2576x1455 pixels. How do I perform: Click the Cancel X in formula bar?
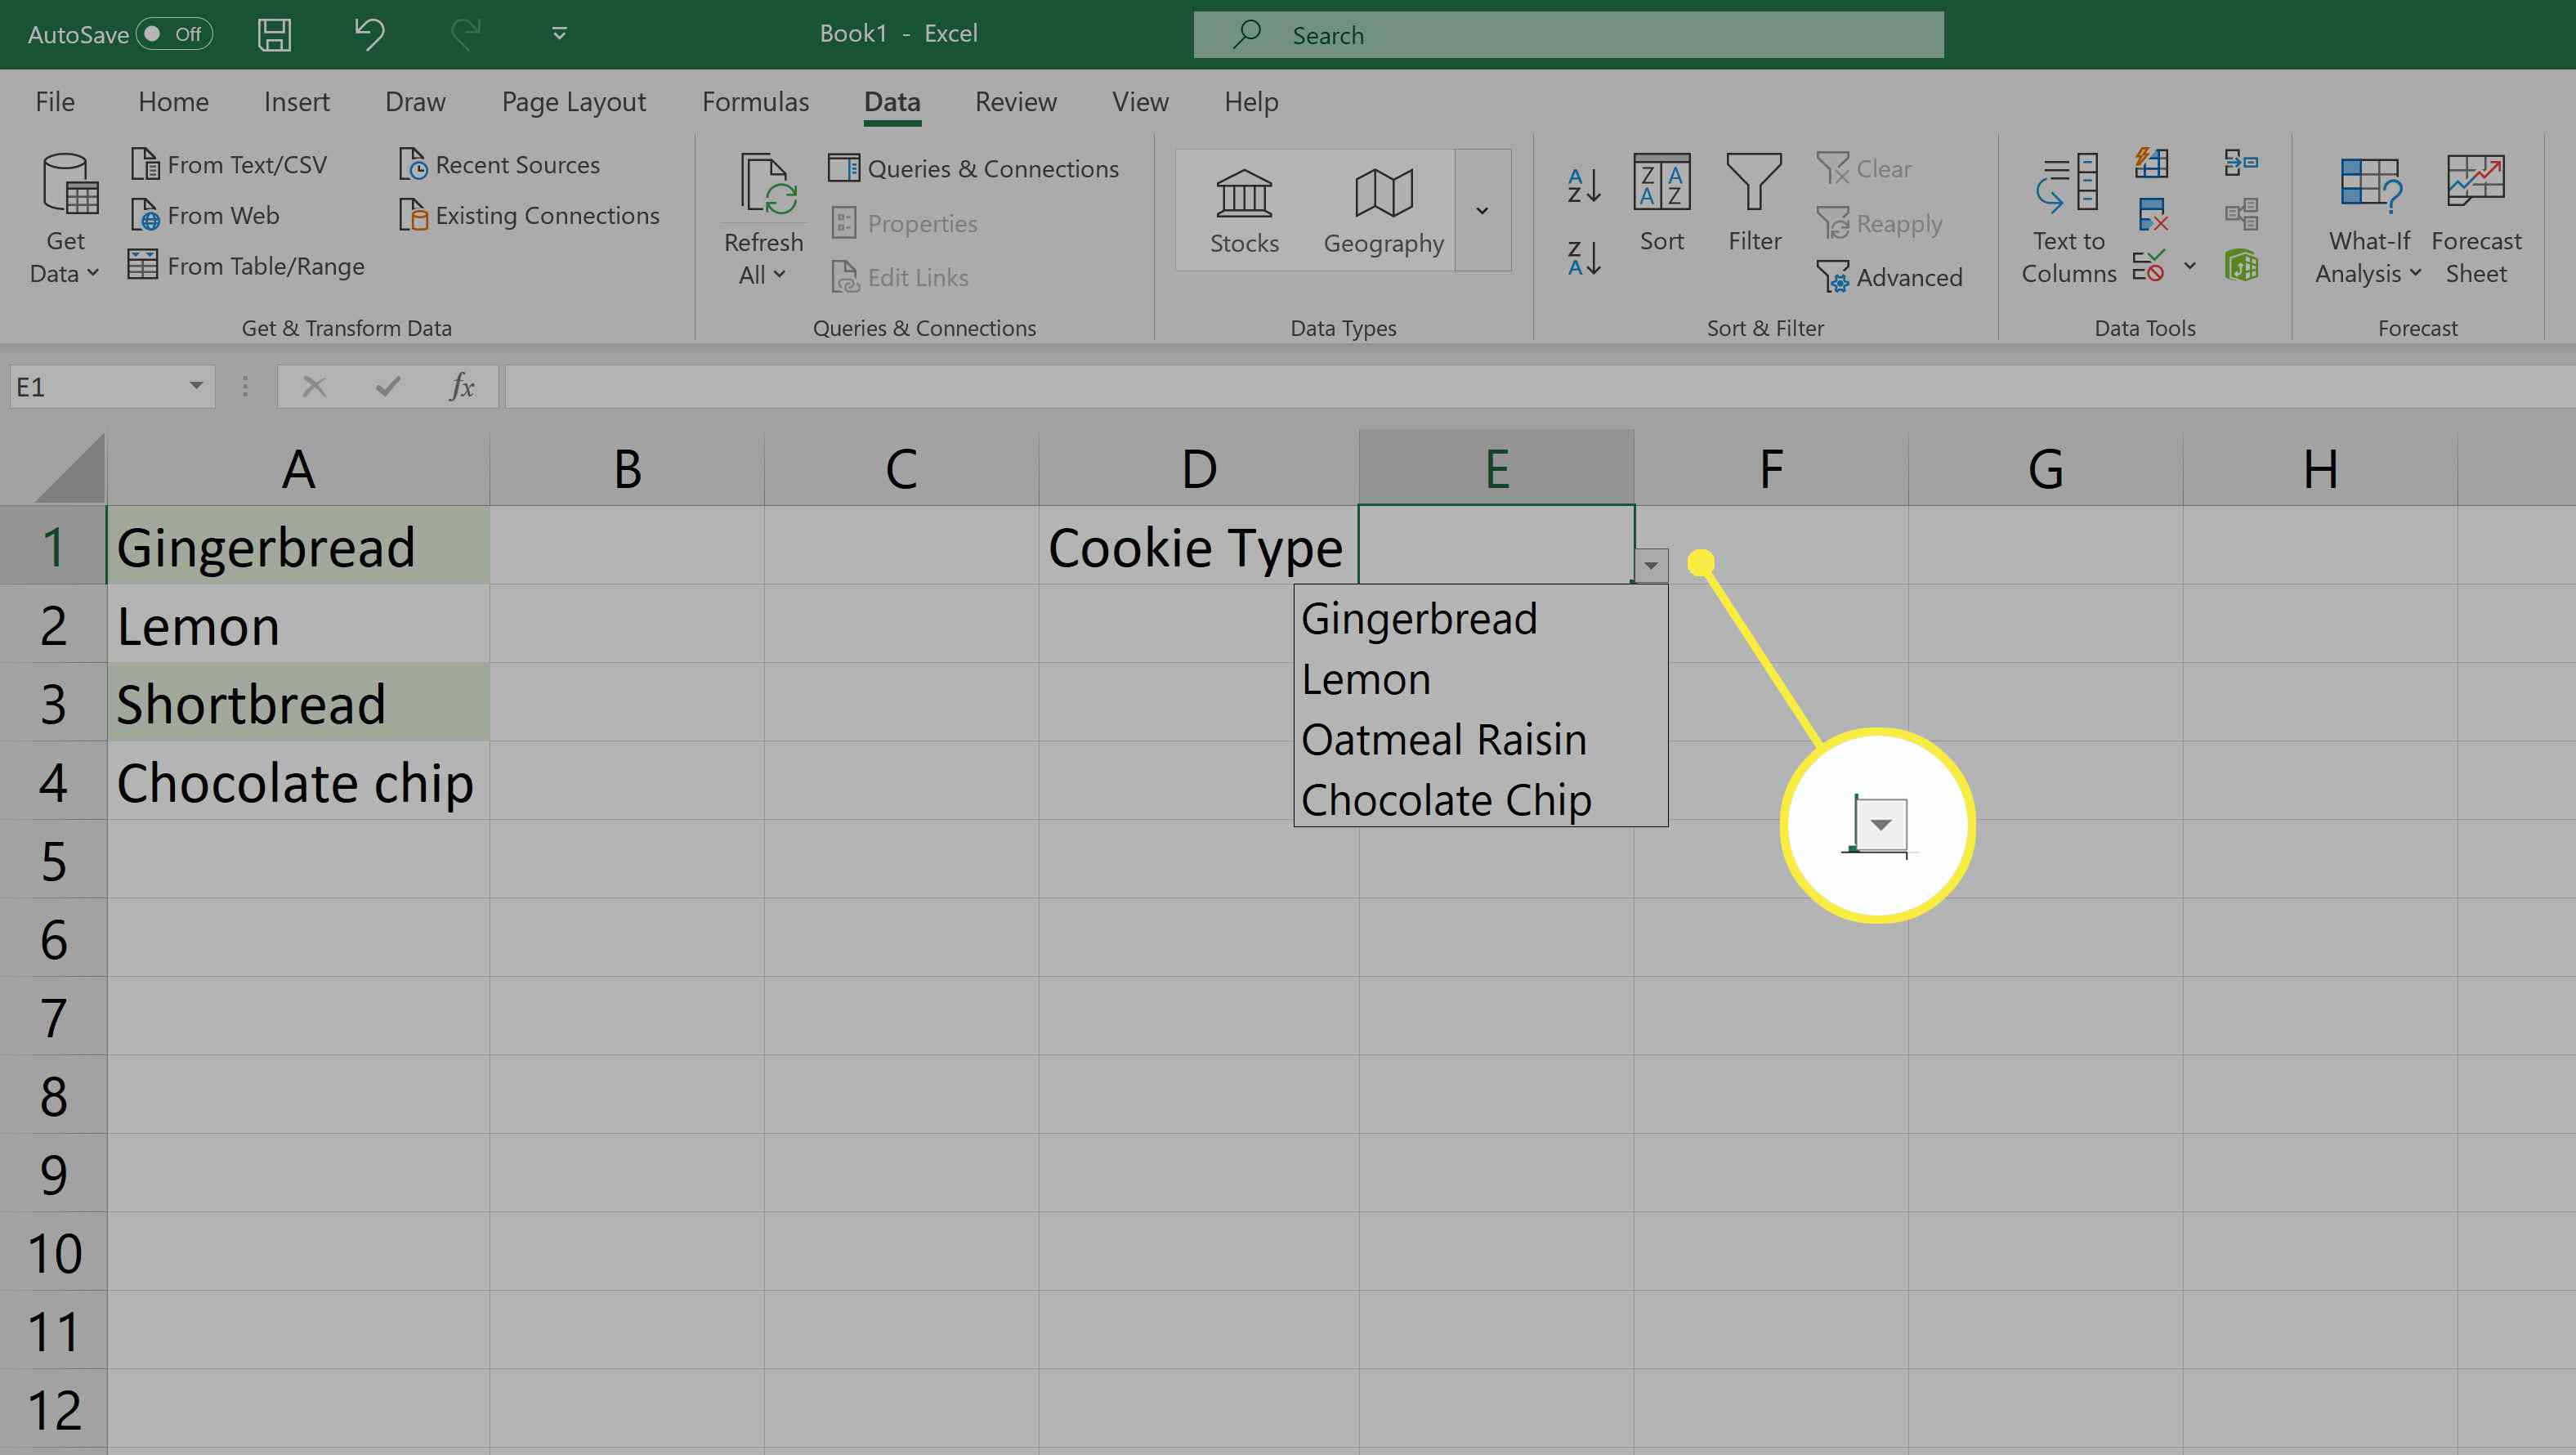point(314,386)
